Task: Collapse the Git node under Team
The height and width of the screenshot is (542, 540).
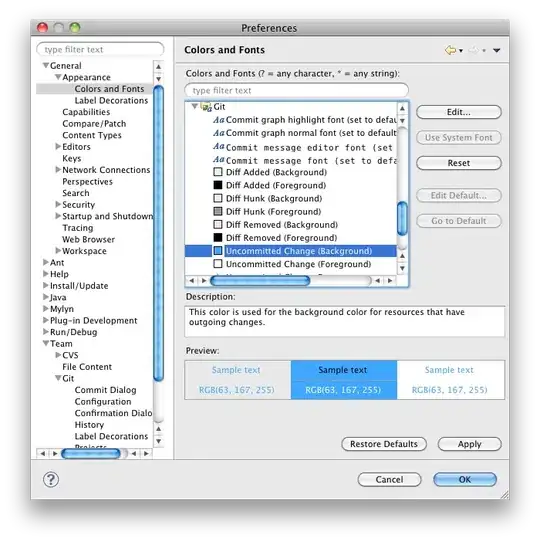Action: tap(58, 378)
